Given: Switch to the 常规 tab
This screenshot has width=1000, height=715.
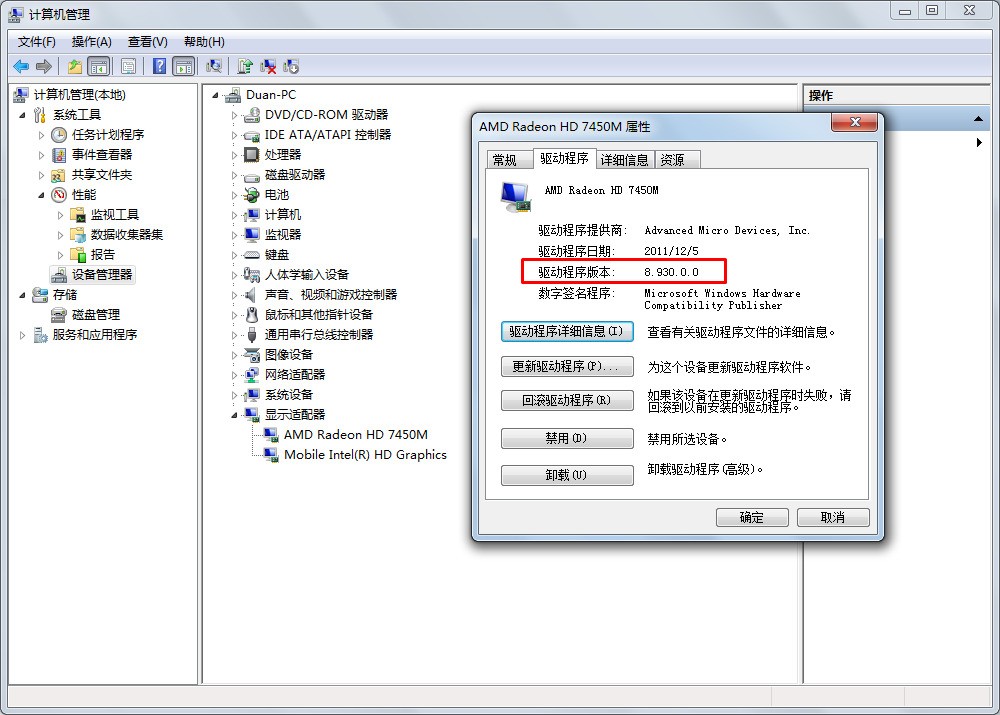Looking at the screenshot, I should 505,159.
